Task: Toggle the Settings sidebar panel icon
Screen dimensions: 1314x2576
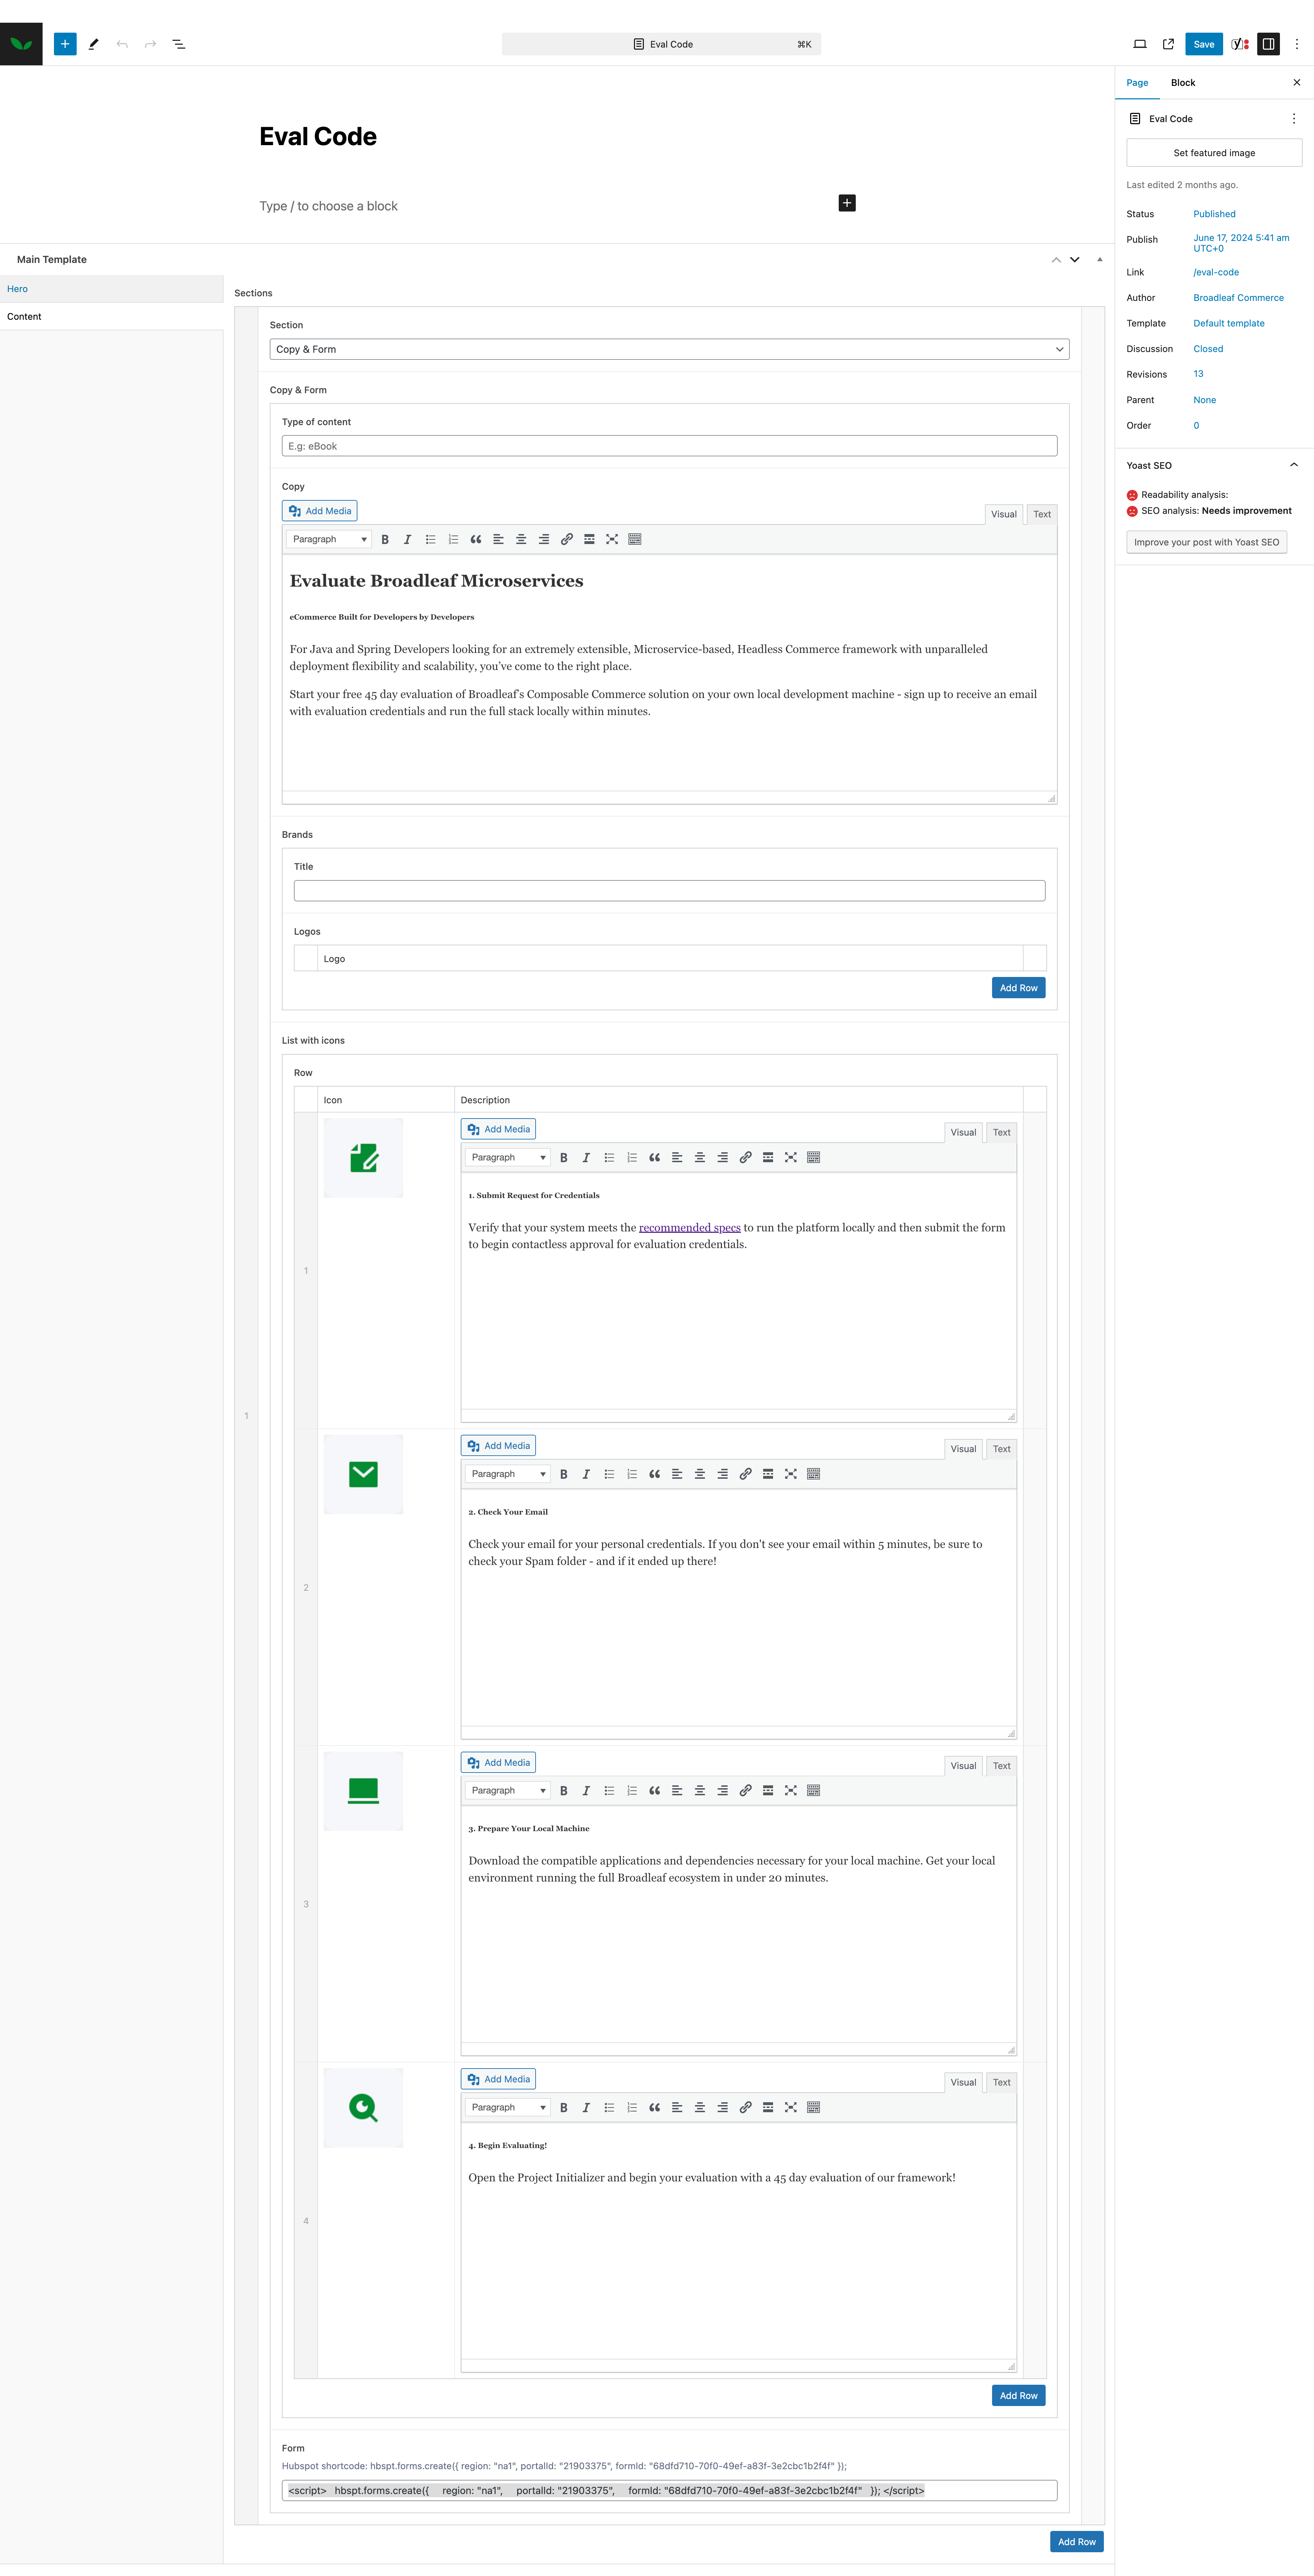Action: 1268,44
